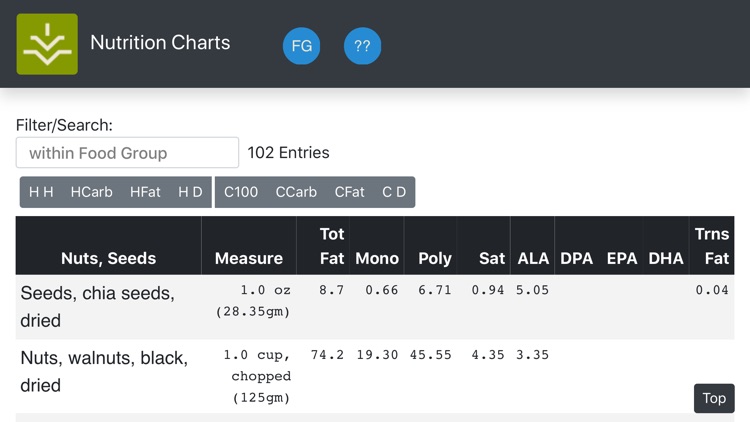The image size is (750, 422).
Task: Click the Seeds, chia seeds, dried row name
Action: (98, 307)
